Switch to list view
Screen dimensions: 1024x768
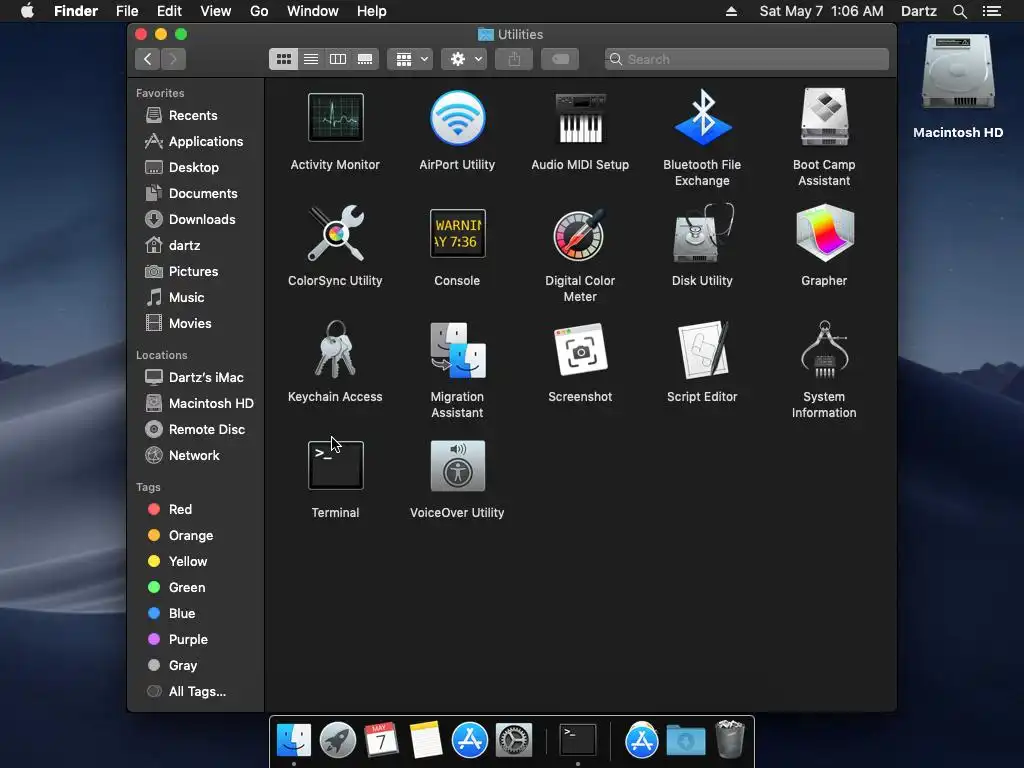[x=311, y=59]
